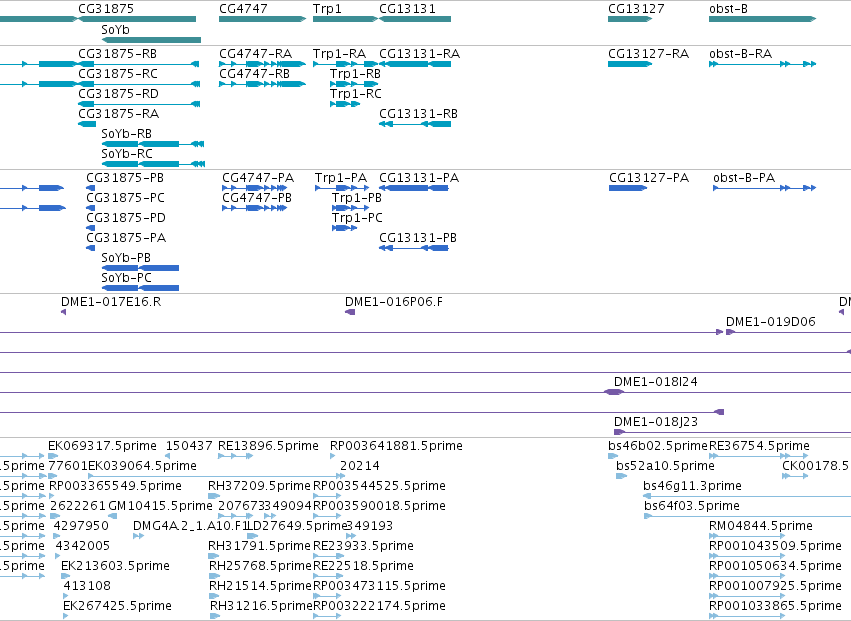Click the RE36754.5prime EST label
Image resolution: width=851 pixels, height=621 pixels.
click(x=759, y=446)
